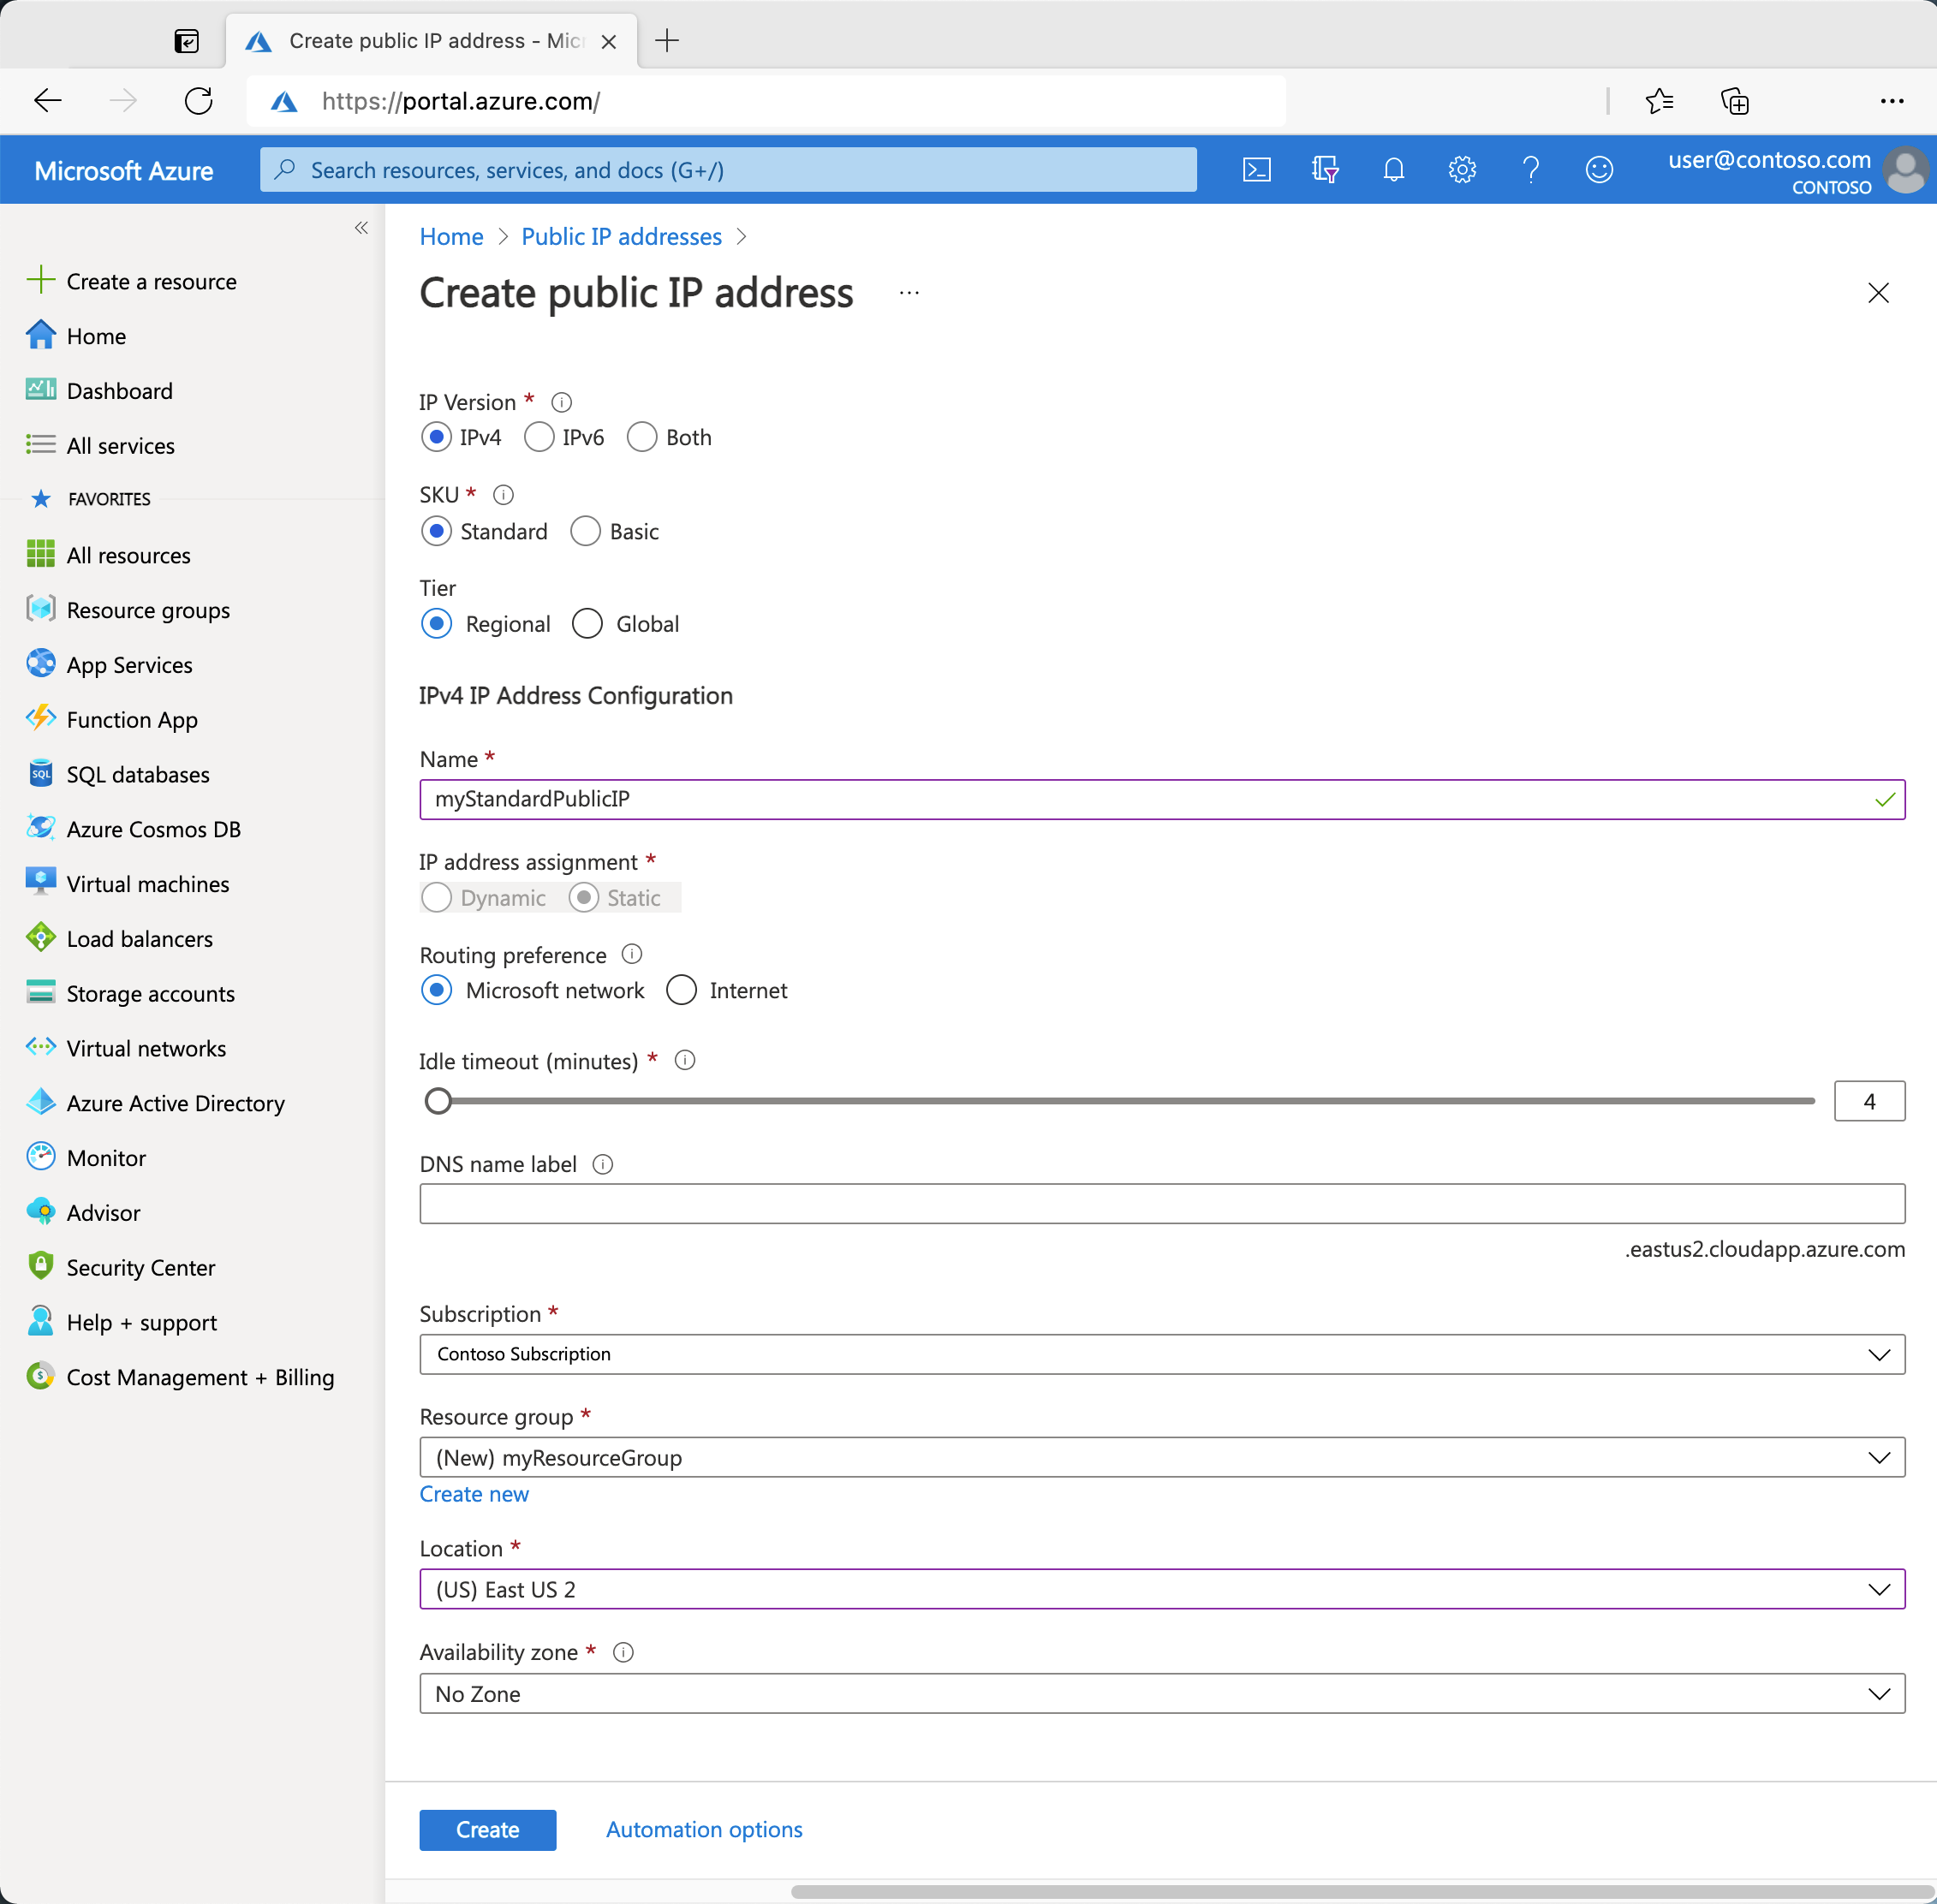Click the Create a resource plus icon

coord(40,280)
